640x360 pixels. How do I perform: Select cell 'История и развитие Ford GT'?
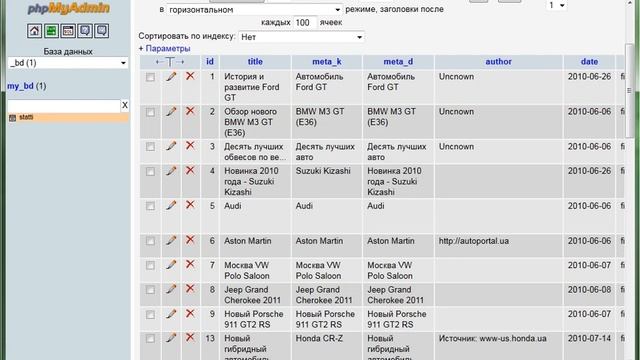[x=255, y=87]
